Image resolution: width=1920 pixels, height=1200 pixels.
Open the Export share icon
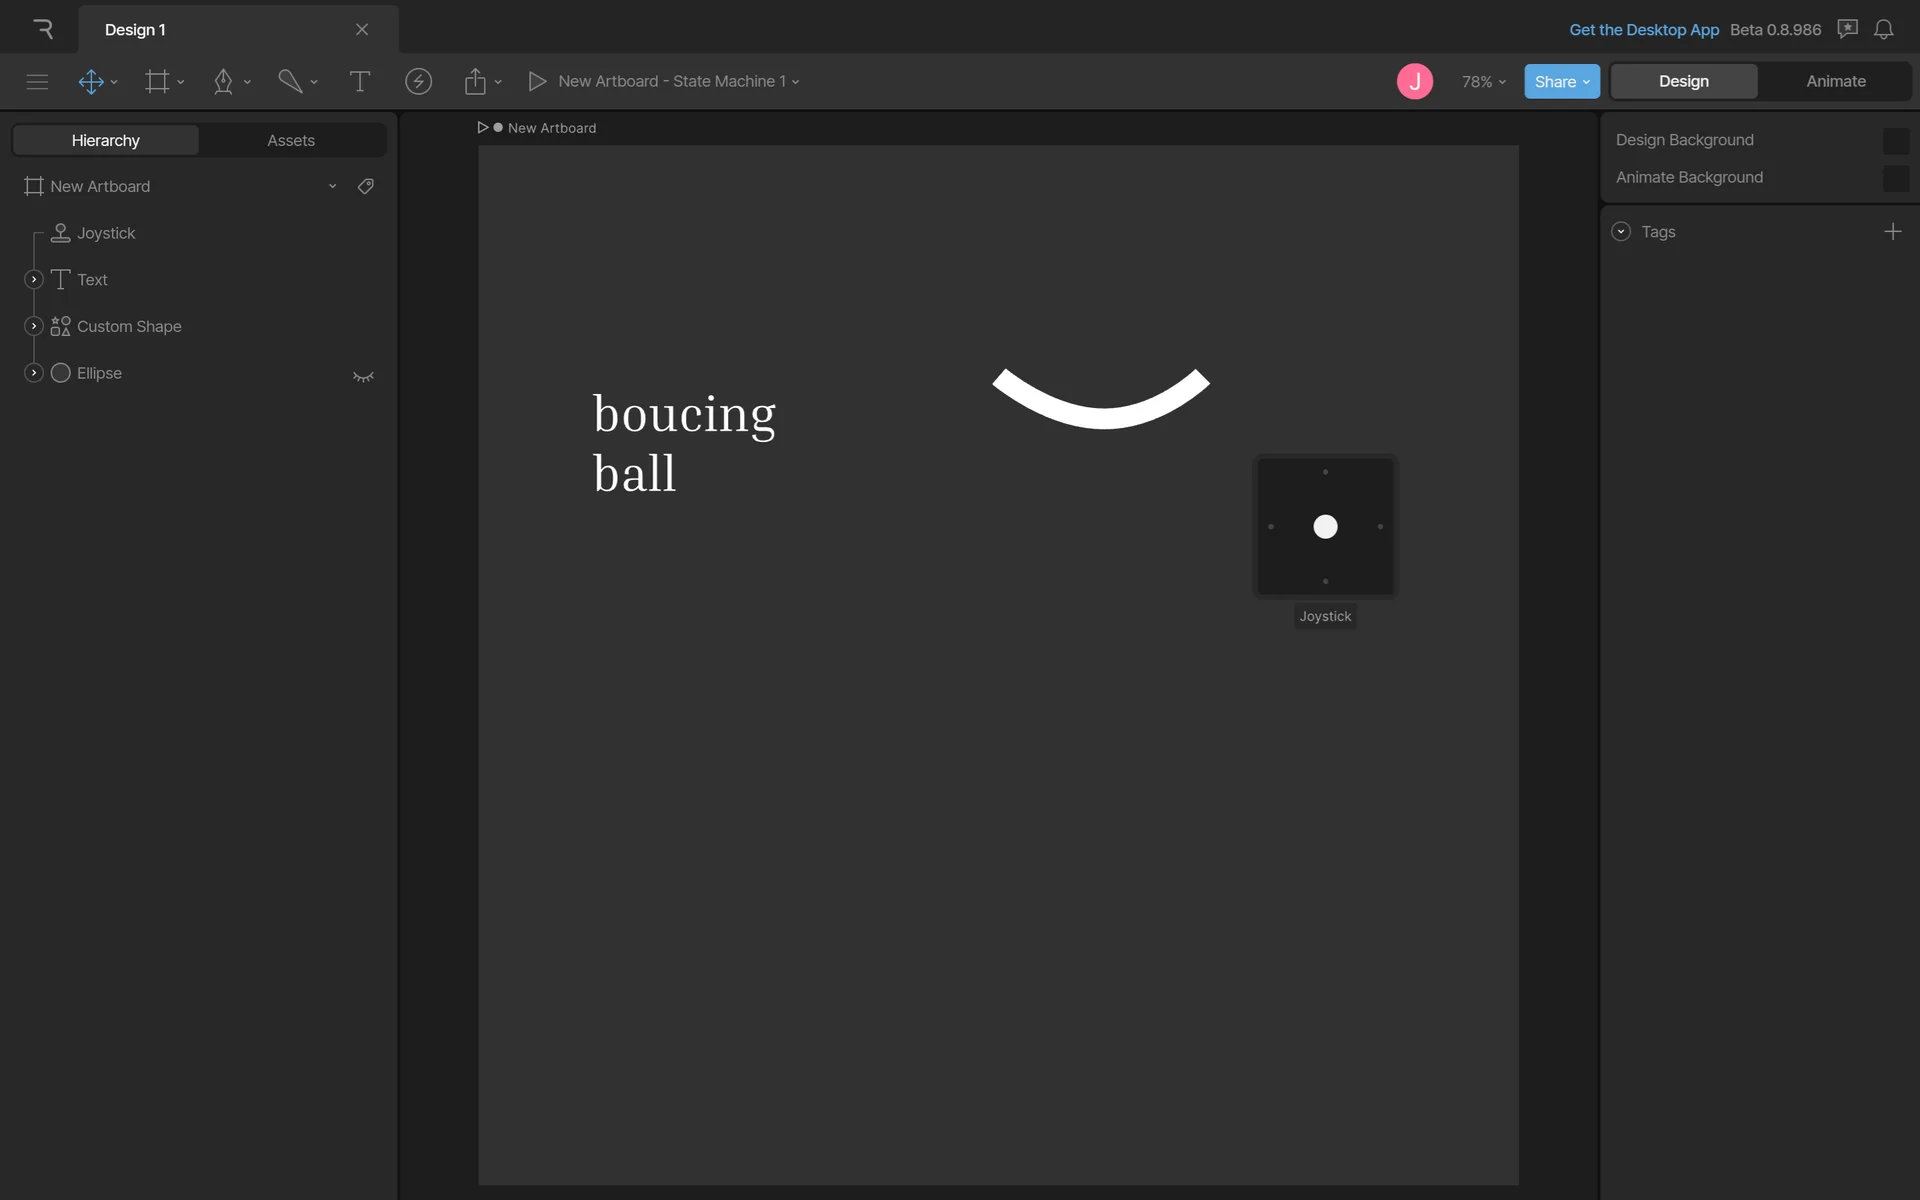coord(475,82)
